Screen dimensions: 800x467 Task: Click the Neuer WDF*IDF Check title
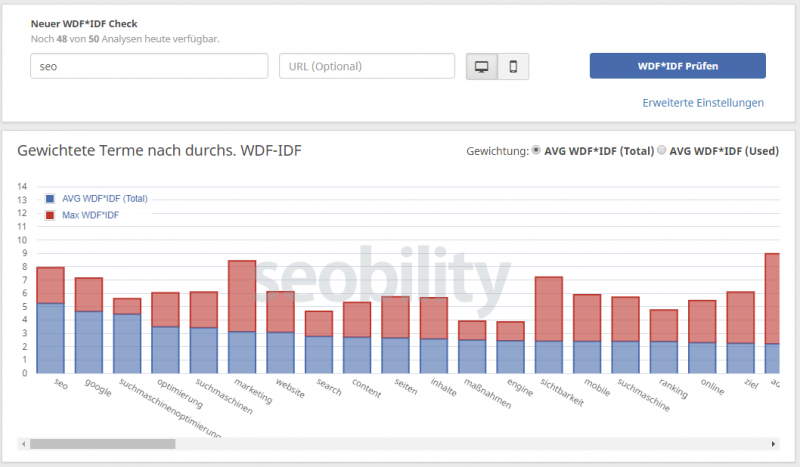(x=84, y=23)
